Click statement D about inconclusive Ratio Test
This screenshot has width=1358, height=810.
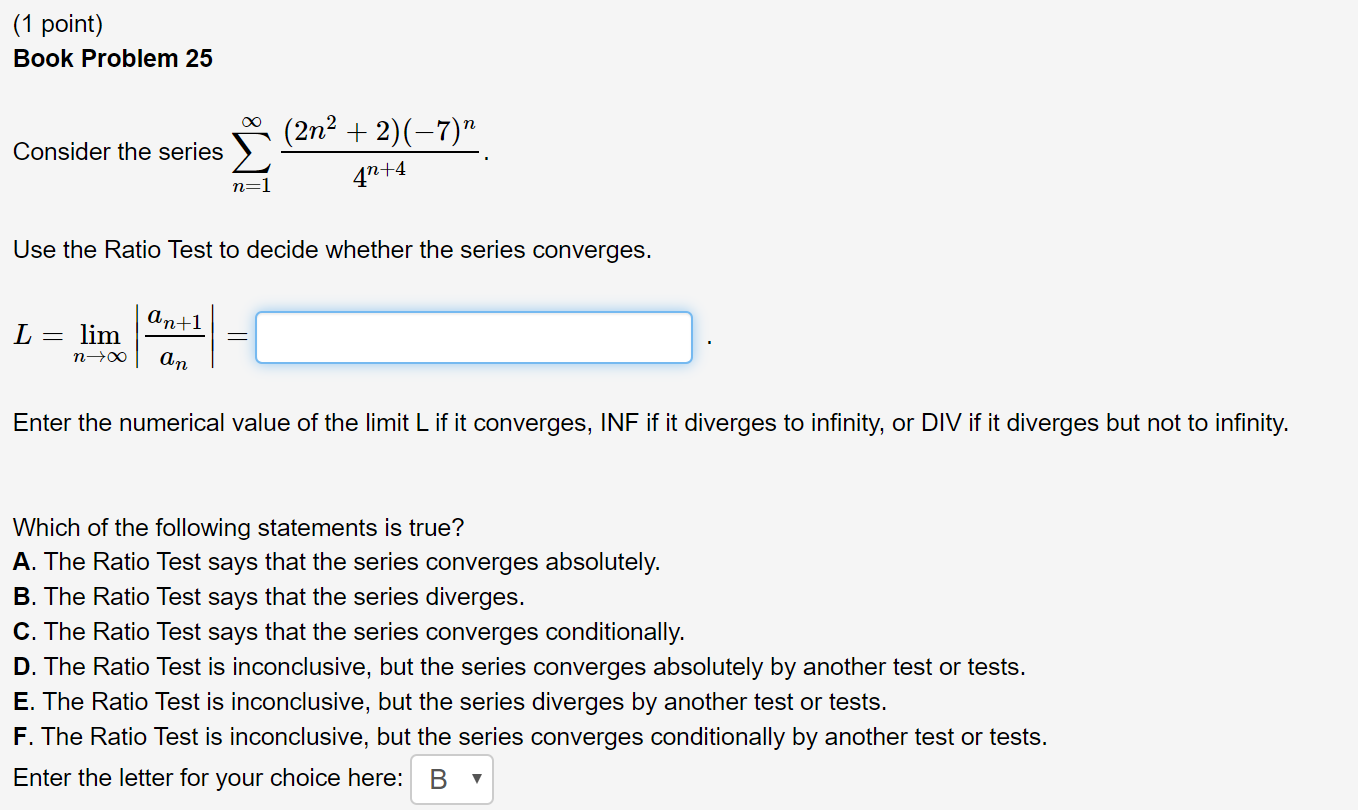tap(518, 666)
